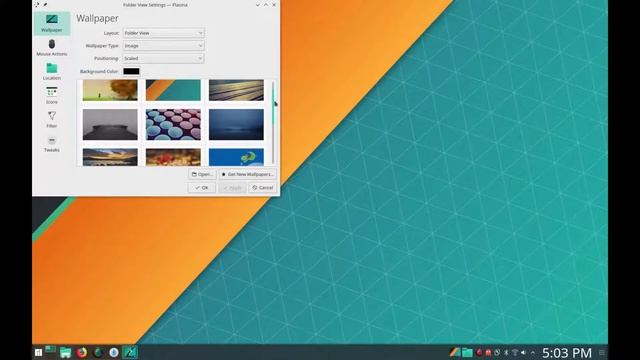Expand hidden system tray icons arrow
Screen dimensions: 640x360
click(x=532, y=352)
